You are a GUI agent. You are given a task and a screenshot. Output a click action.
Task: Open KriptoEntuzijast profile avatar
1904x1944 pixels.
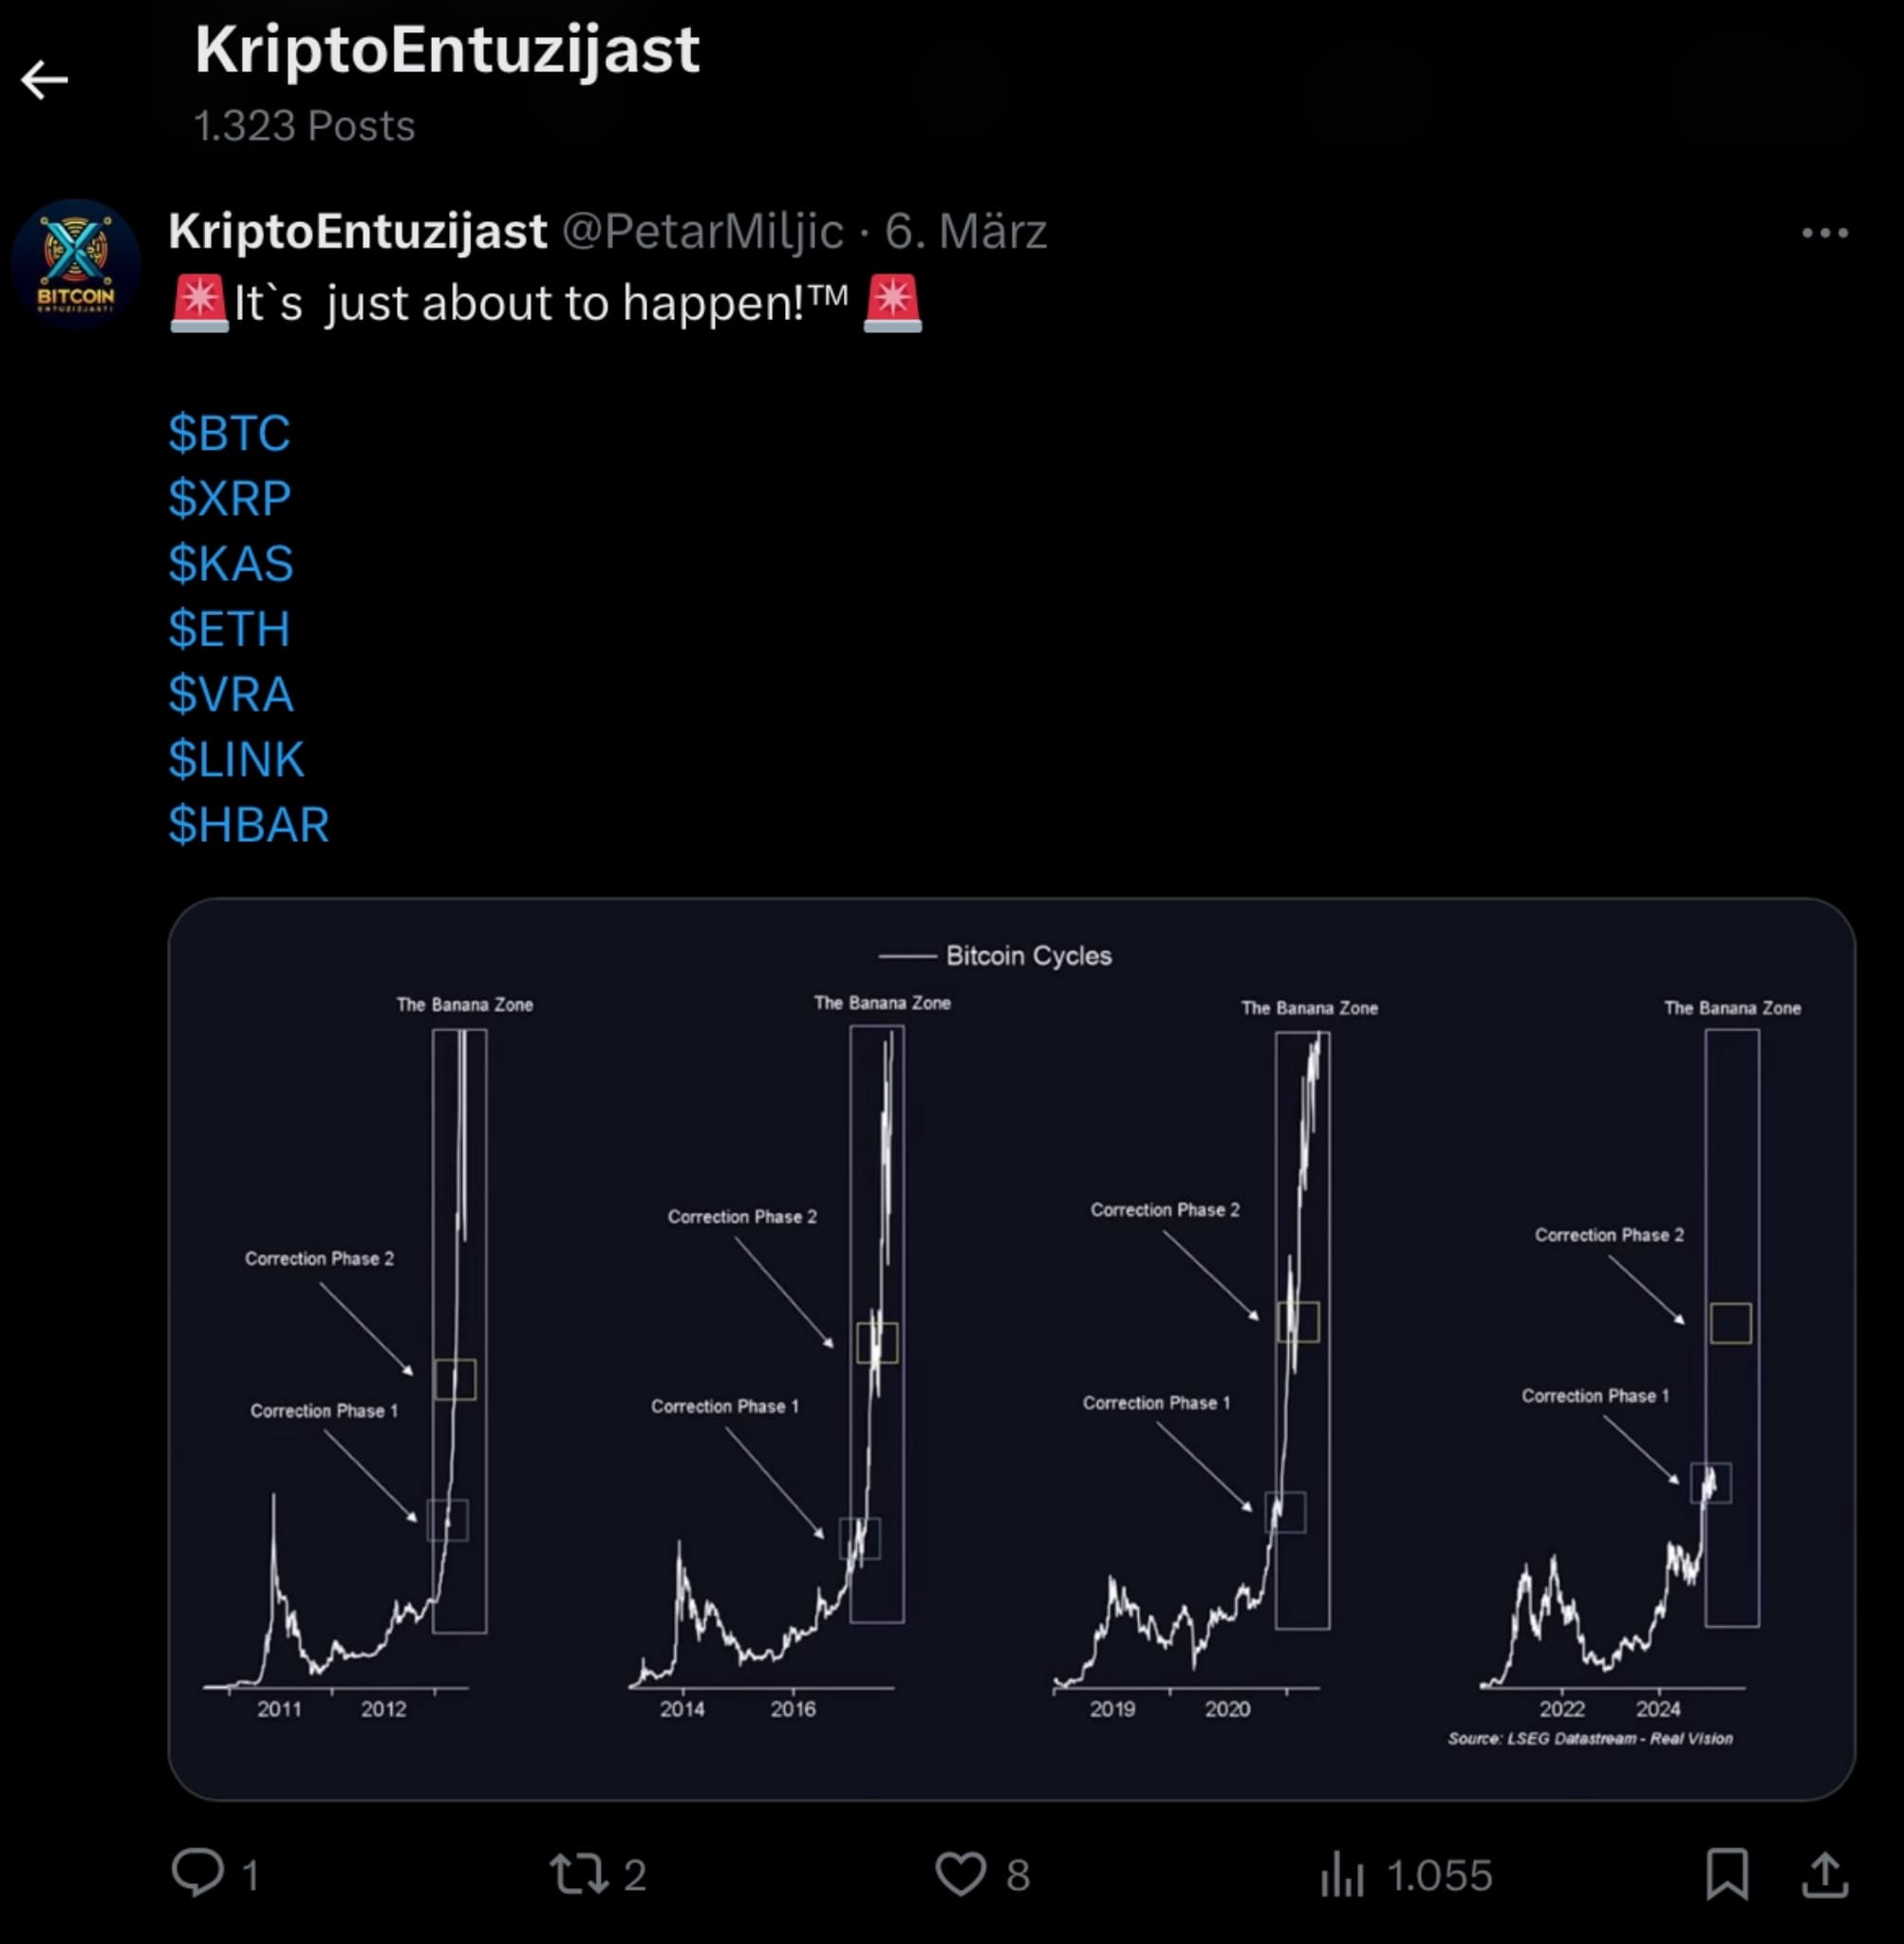[76, 264]
